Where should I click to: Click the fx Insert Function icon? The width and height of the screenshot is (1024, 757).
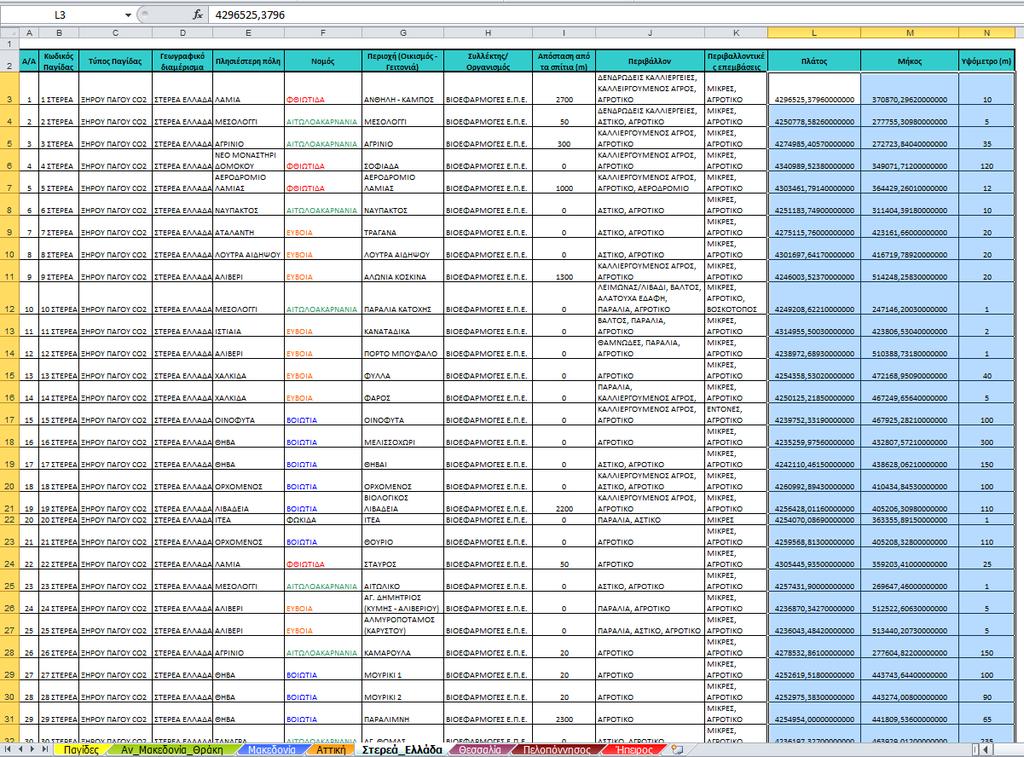pos(198,14)
